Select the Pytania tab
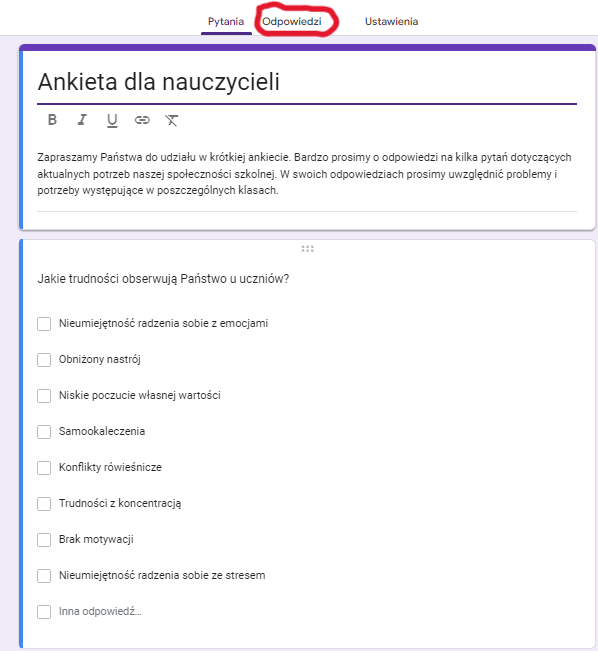Image resolution: width=598 pixels, height=651 pixels. pyautogui.click(x=226, y=22)
